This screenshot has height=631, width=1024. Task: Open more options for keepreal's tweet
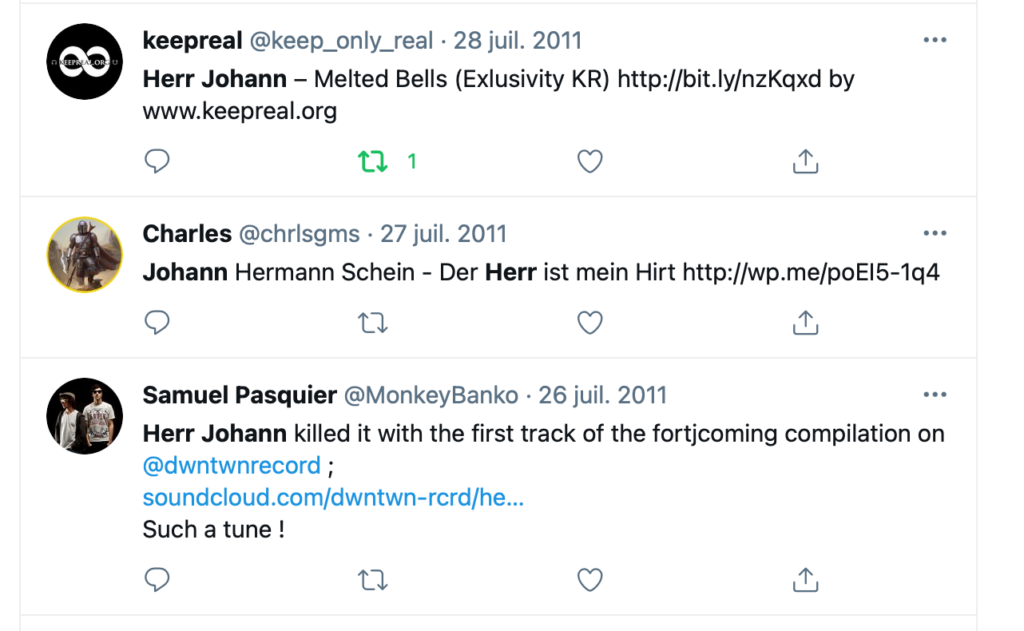(x=935, y=40)
